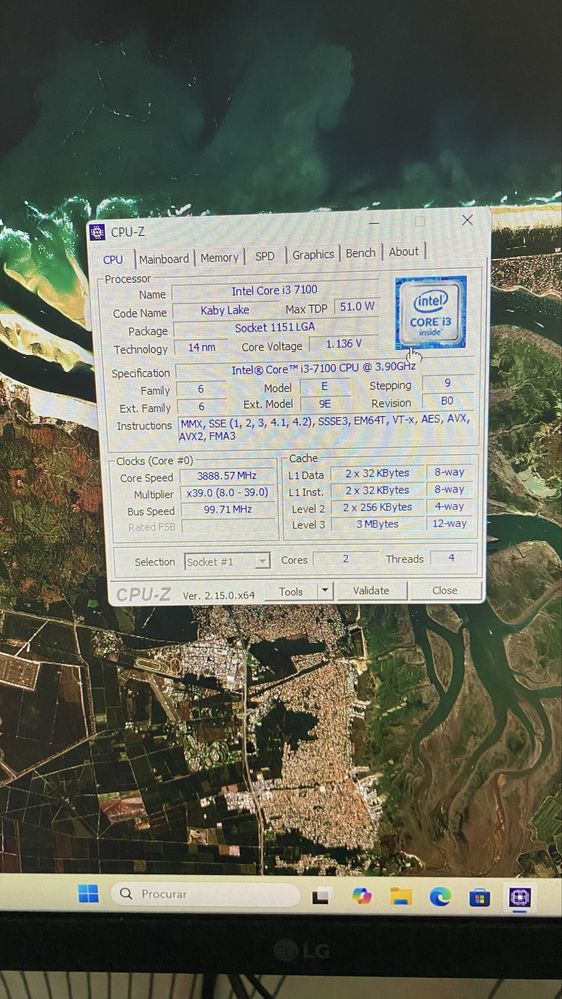Click the technology value '14 nm'
The height and width of the screenshot is (999, 562).
click(x=202, y=348)
